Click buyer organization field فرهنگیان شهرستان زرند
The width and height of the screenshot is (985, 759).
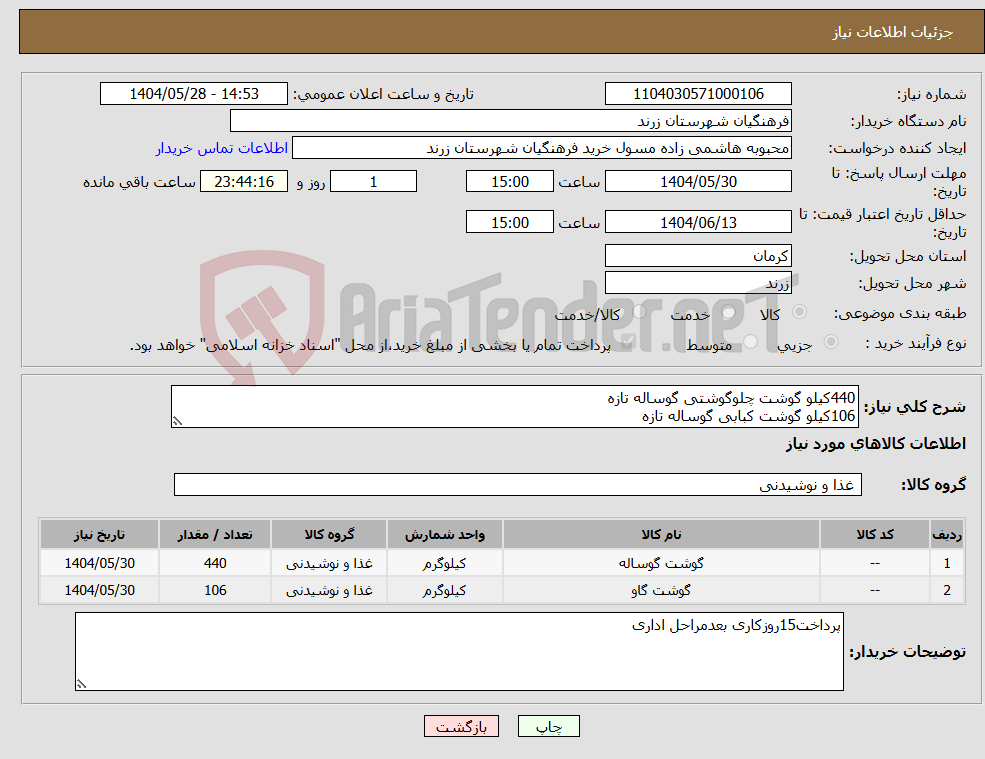tap(511, 121)
